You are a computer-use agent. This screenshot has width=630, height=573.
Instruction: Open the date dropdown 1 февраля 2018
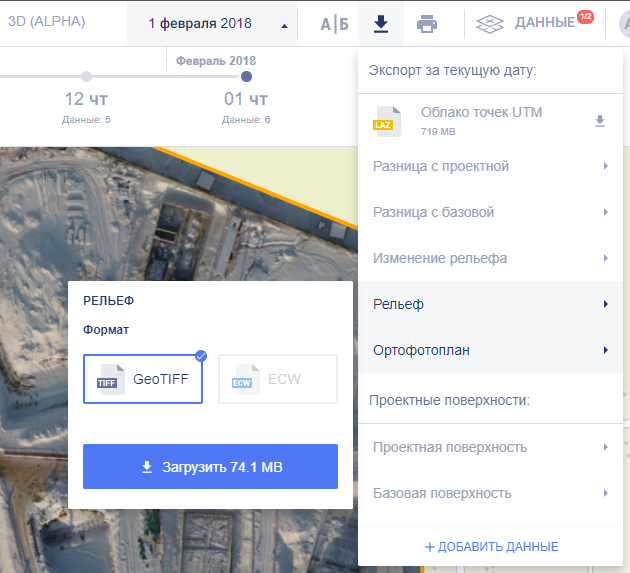tap(212, 23)
